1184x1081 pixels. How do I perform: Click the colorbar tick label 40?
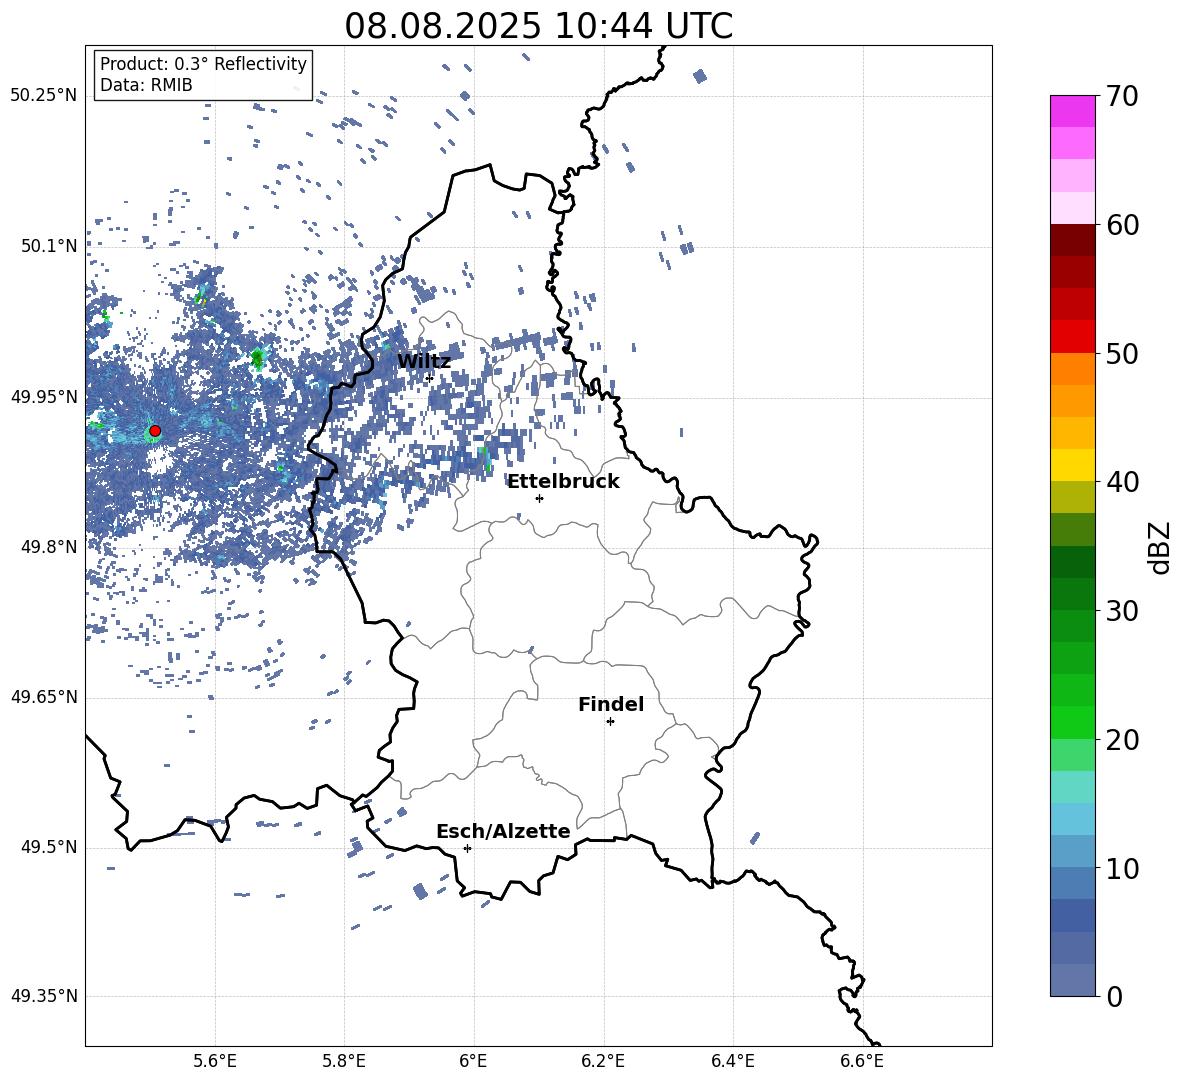pyautogui.click(x=1122, y=482)
